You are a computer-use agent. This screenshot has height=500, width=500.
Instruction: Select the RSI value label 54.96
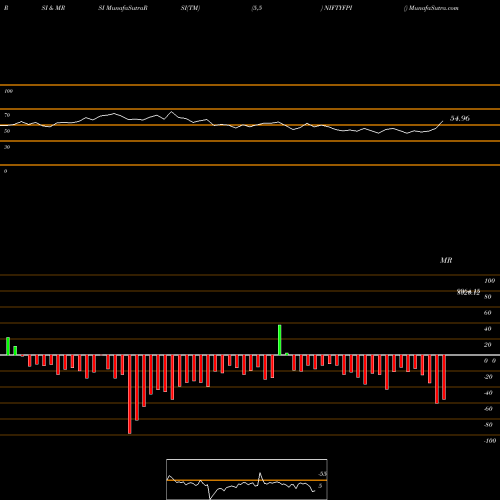(x=460, y=118)
